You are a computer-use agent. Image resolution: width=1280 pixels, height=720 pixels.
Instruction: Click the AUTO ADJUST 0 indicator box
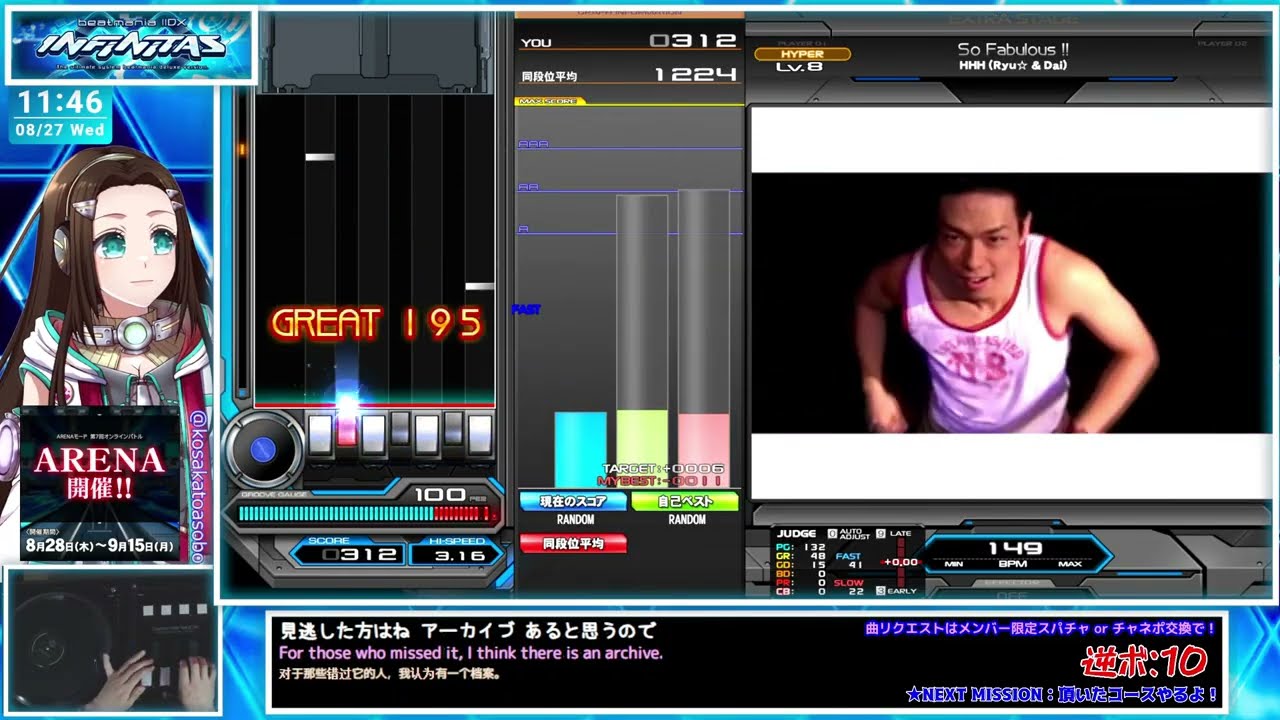(832, 534)
